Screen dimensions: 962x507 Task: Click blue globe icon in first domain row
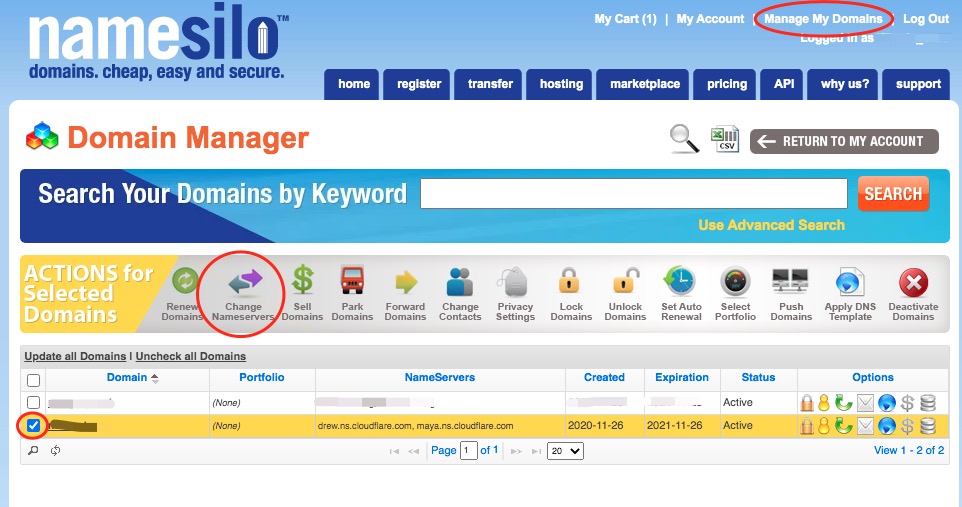(x=887, y=403)
